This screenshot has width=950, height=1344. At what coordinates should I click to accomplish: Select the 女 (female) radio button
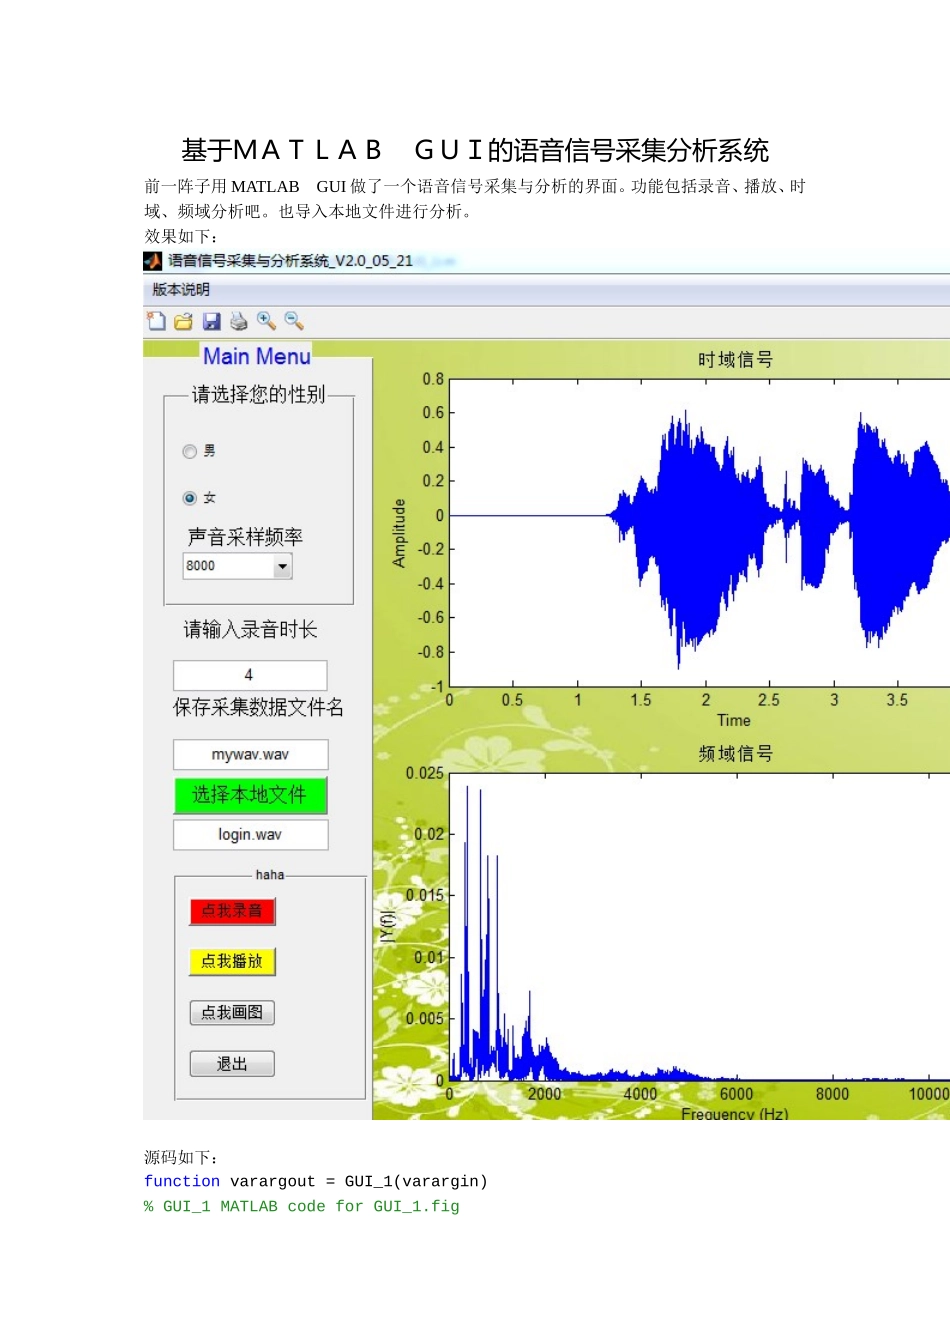tap(190, 498)
